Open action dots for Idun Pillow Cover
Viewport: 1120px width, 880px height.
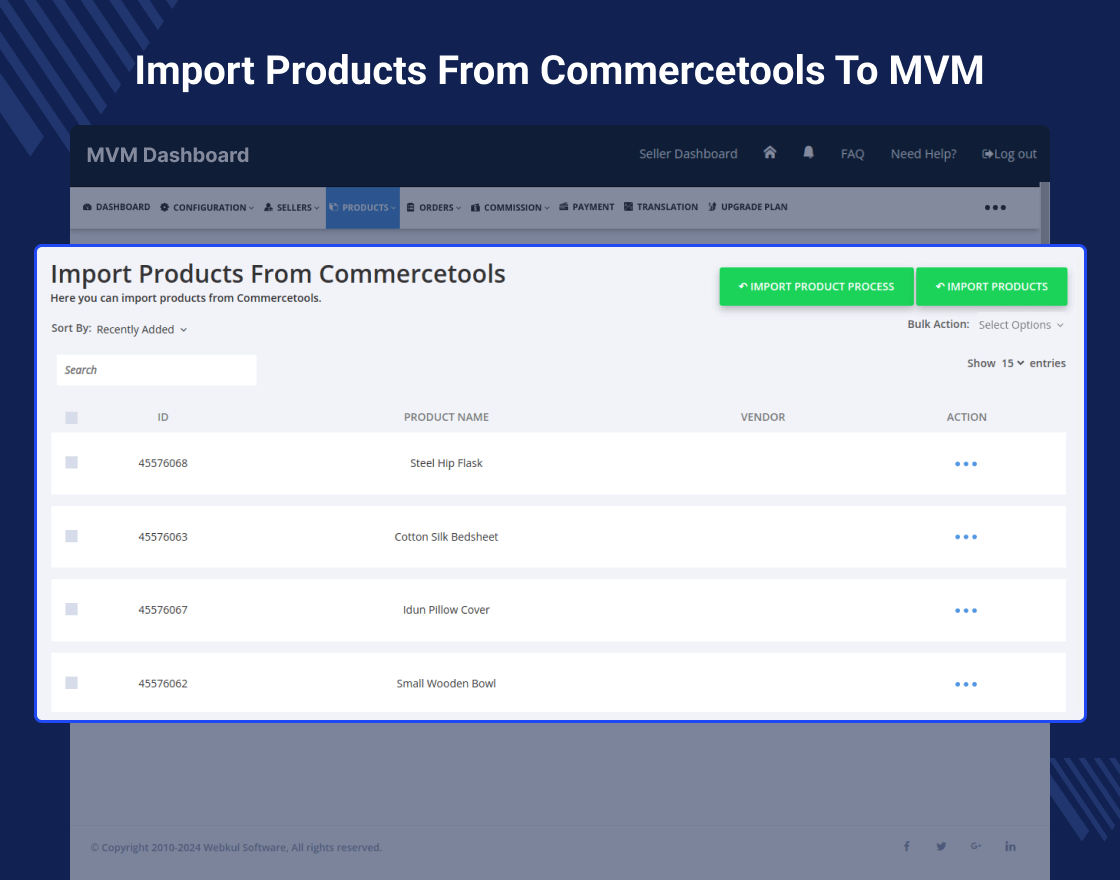click(966, 611)
